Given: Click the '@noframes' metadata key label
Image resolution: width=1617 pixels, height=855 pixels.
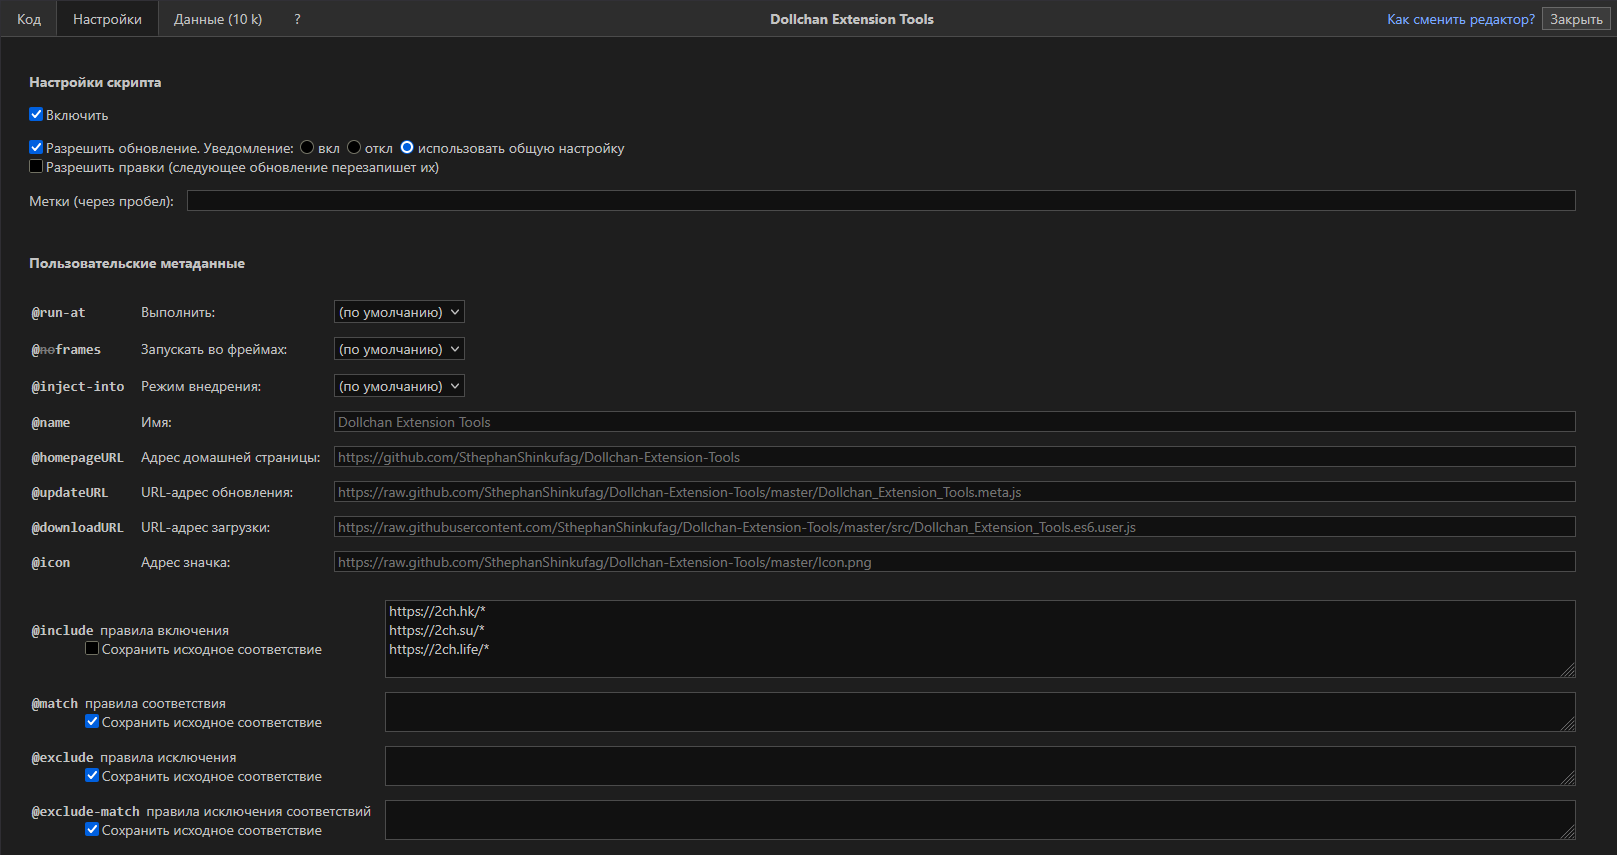Looking at the screenshot, I should pyautogui.click(x=66, y=350).
